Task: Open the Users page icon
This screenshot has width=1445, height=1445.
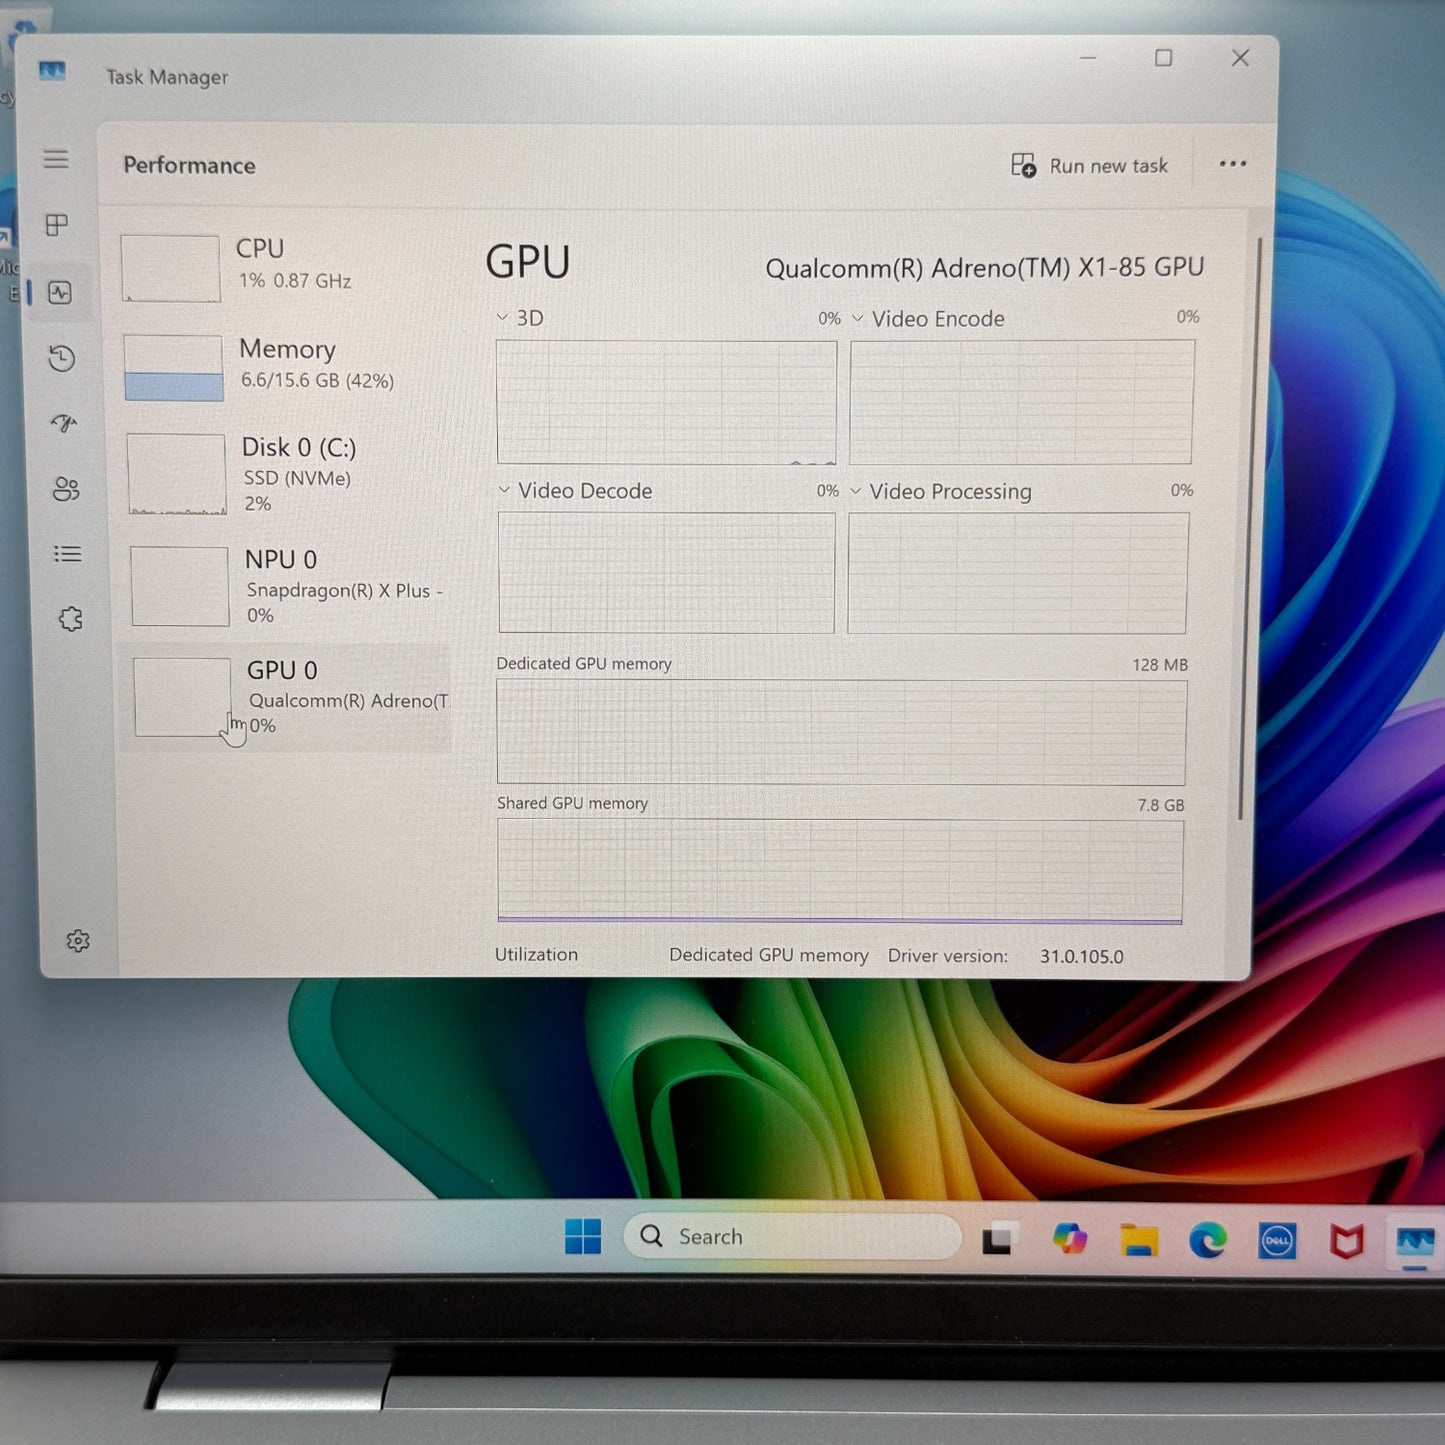Action: (x=66, y=489)
